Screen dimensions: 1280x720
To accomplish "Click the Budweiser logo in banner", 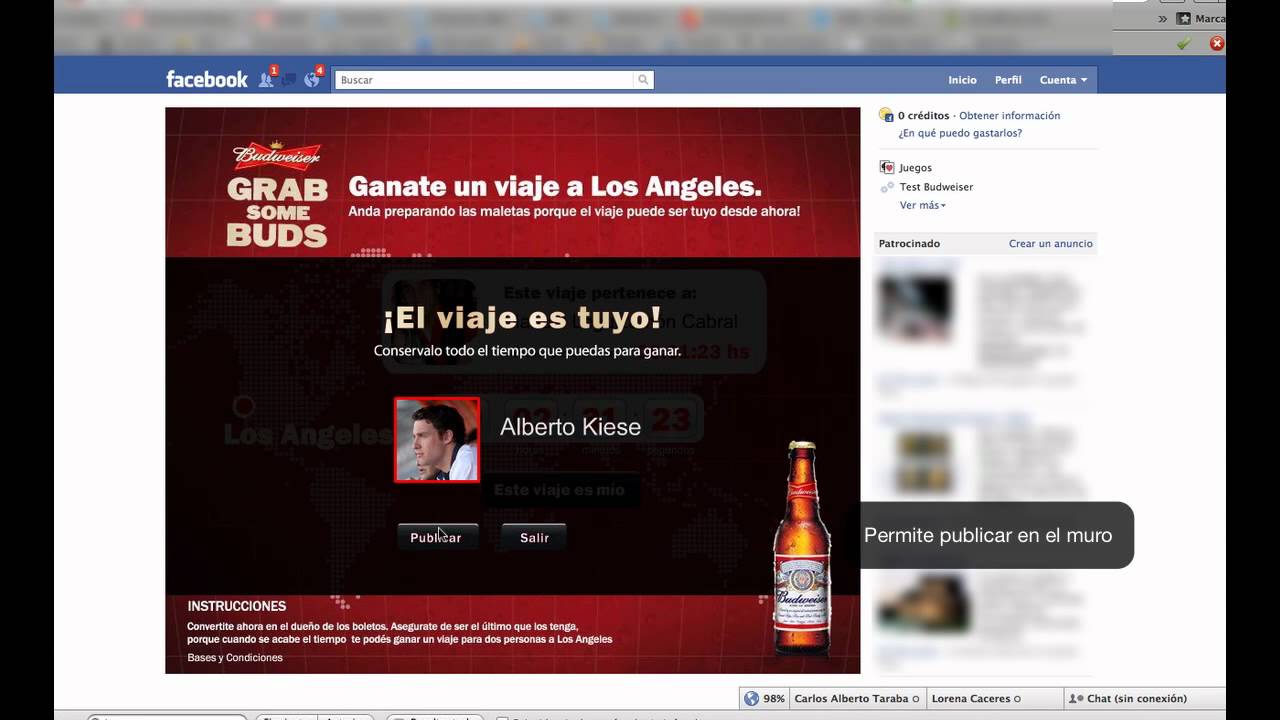I will click(277, 156).
